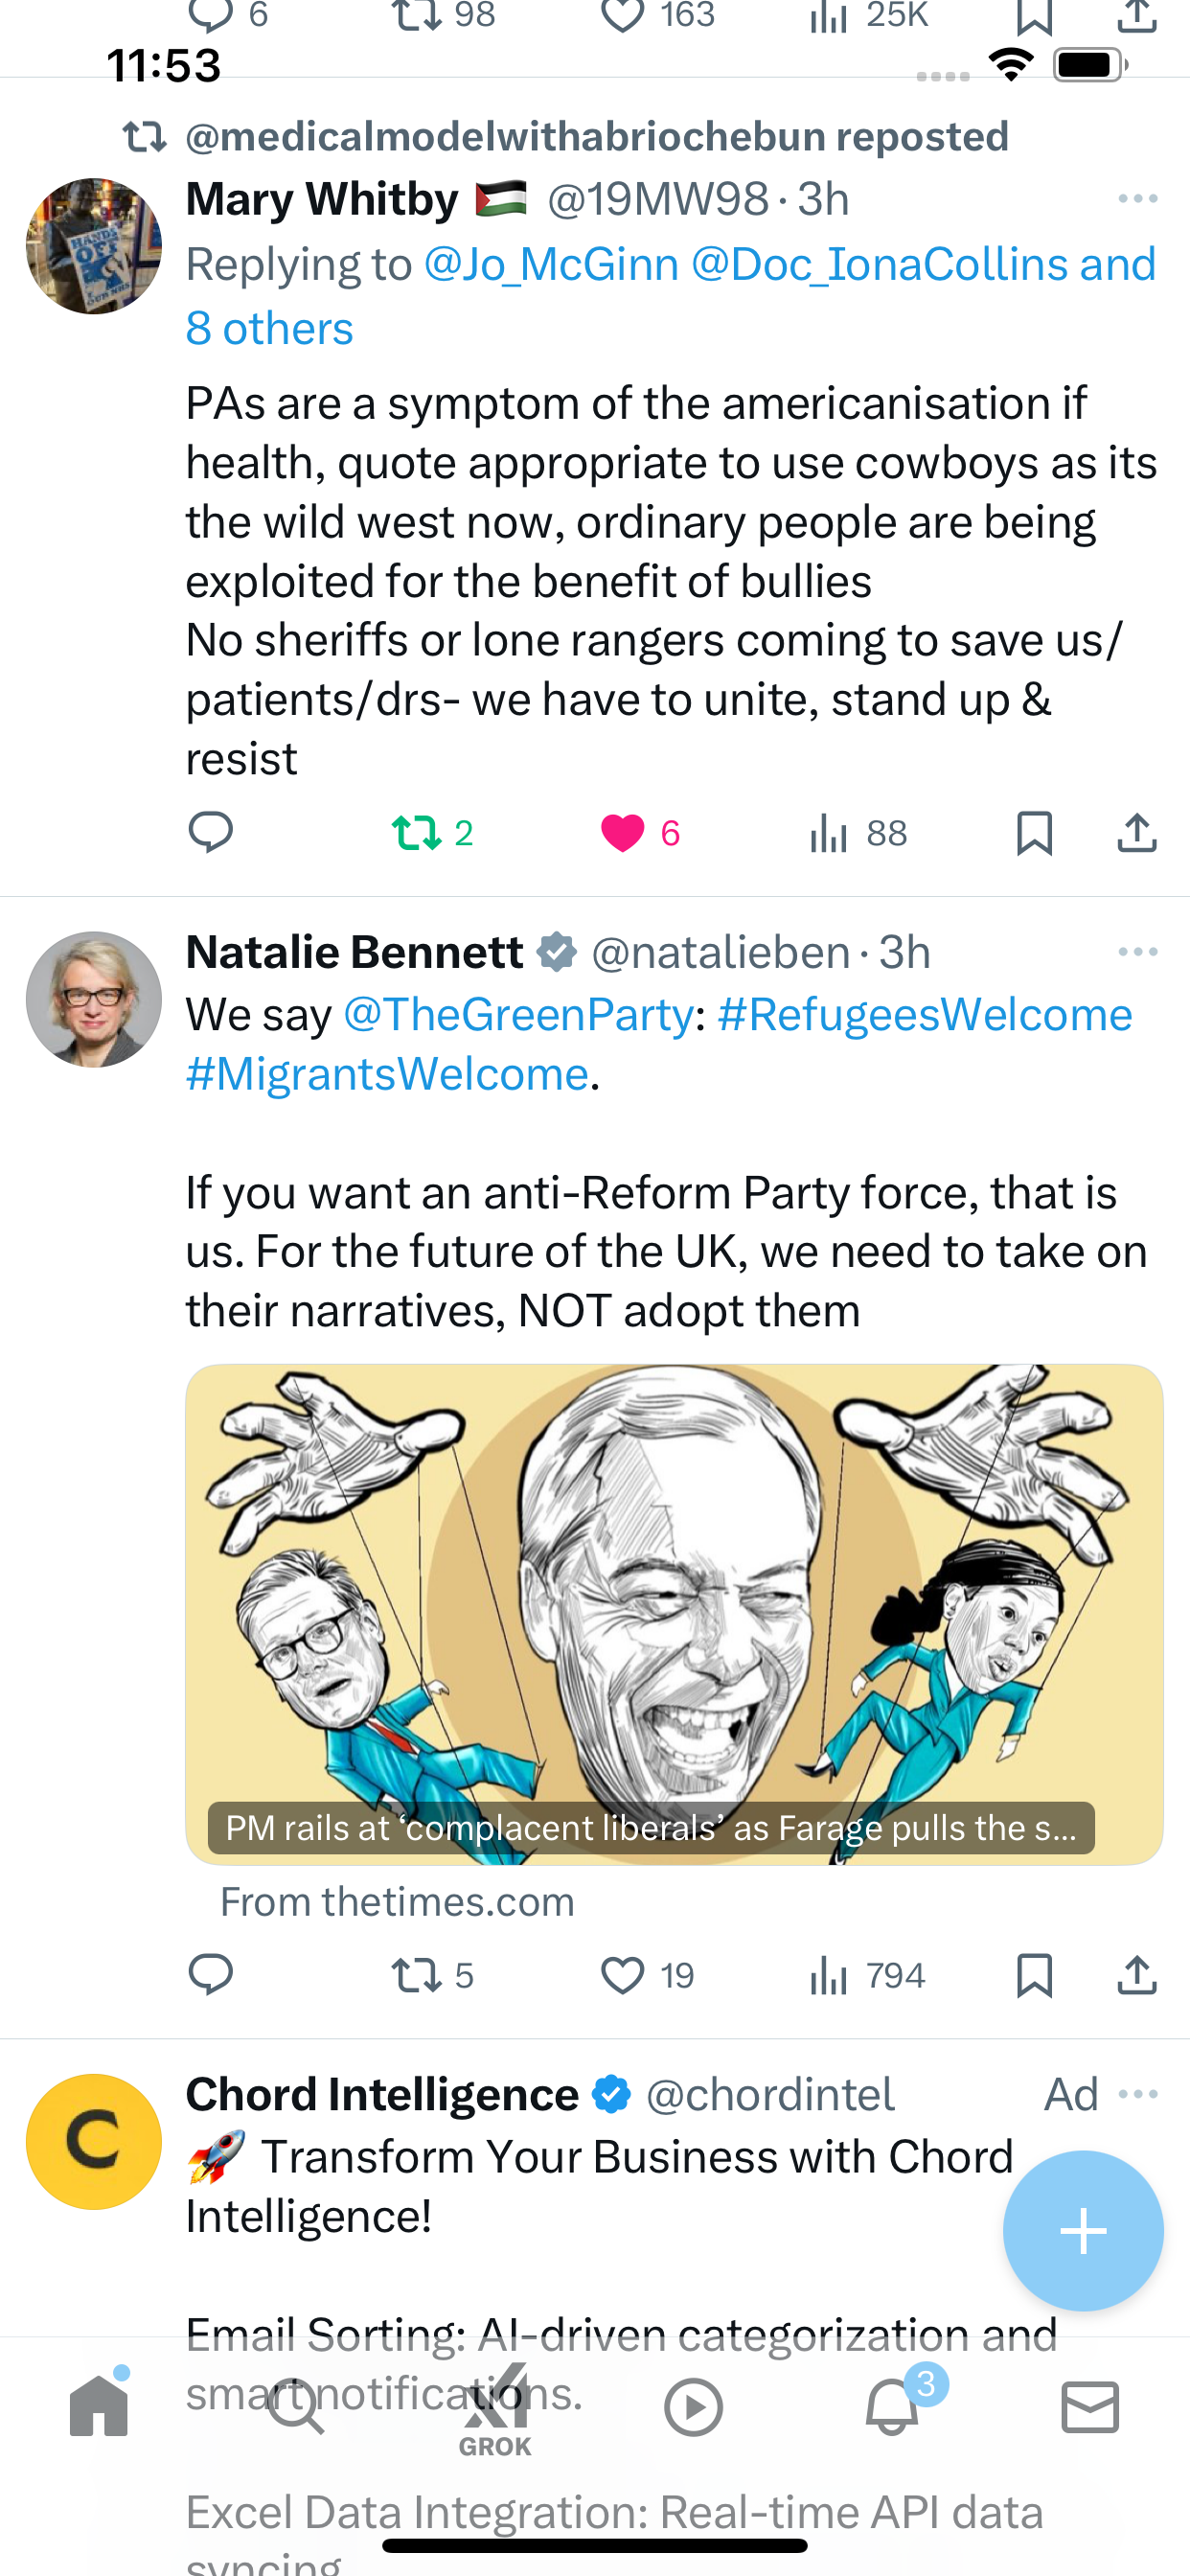Share Mary Whitby's post
Image resolution: width=1190 pixels, height=2576 pixels.
(x=1137, y=832)
